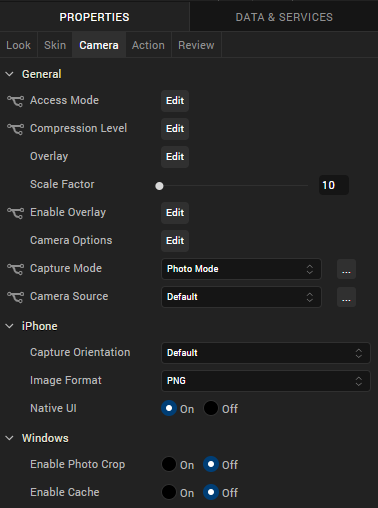Open the ellipsis button for Camera Source
Screen dimensions: 378x508
click(x=346, y=297)
